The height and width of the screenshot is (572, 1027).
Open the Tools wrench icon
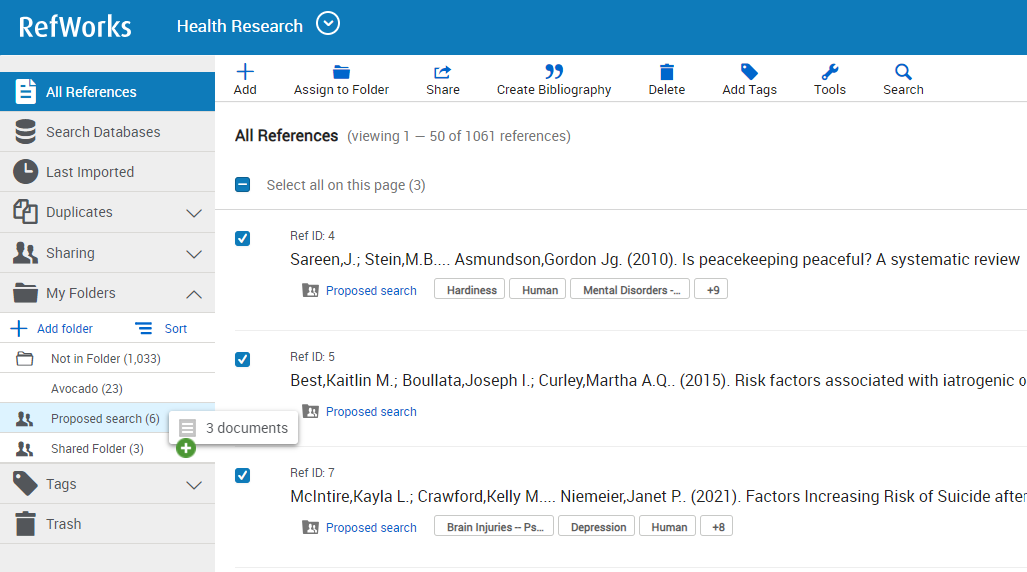pos(830,71)
